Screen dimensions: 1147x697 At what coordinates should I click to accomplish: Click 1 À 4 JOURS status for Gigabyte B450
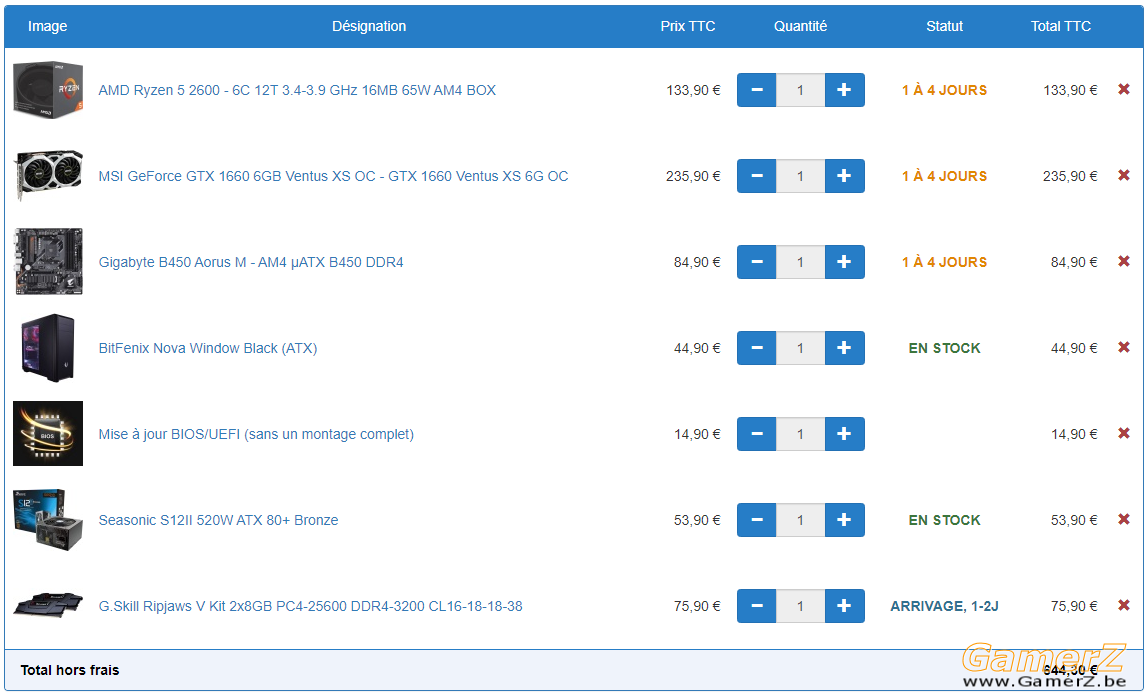[944, 262]
